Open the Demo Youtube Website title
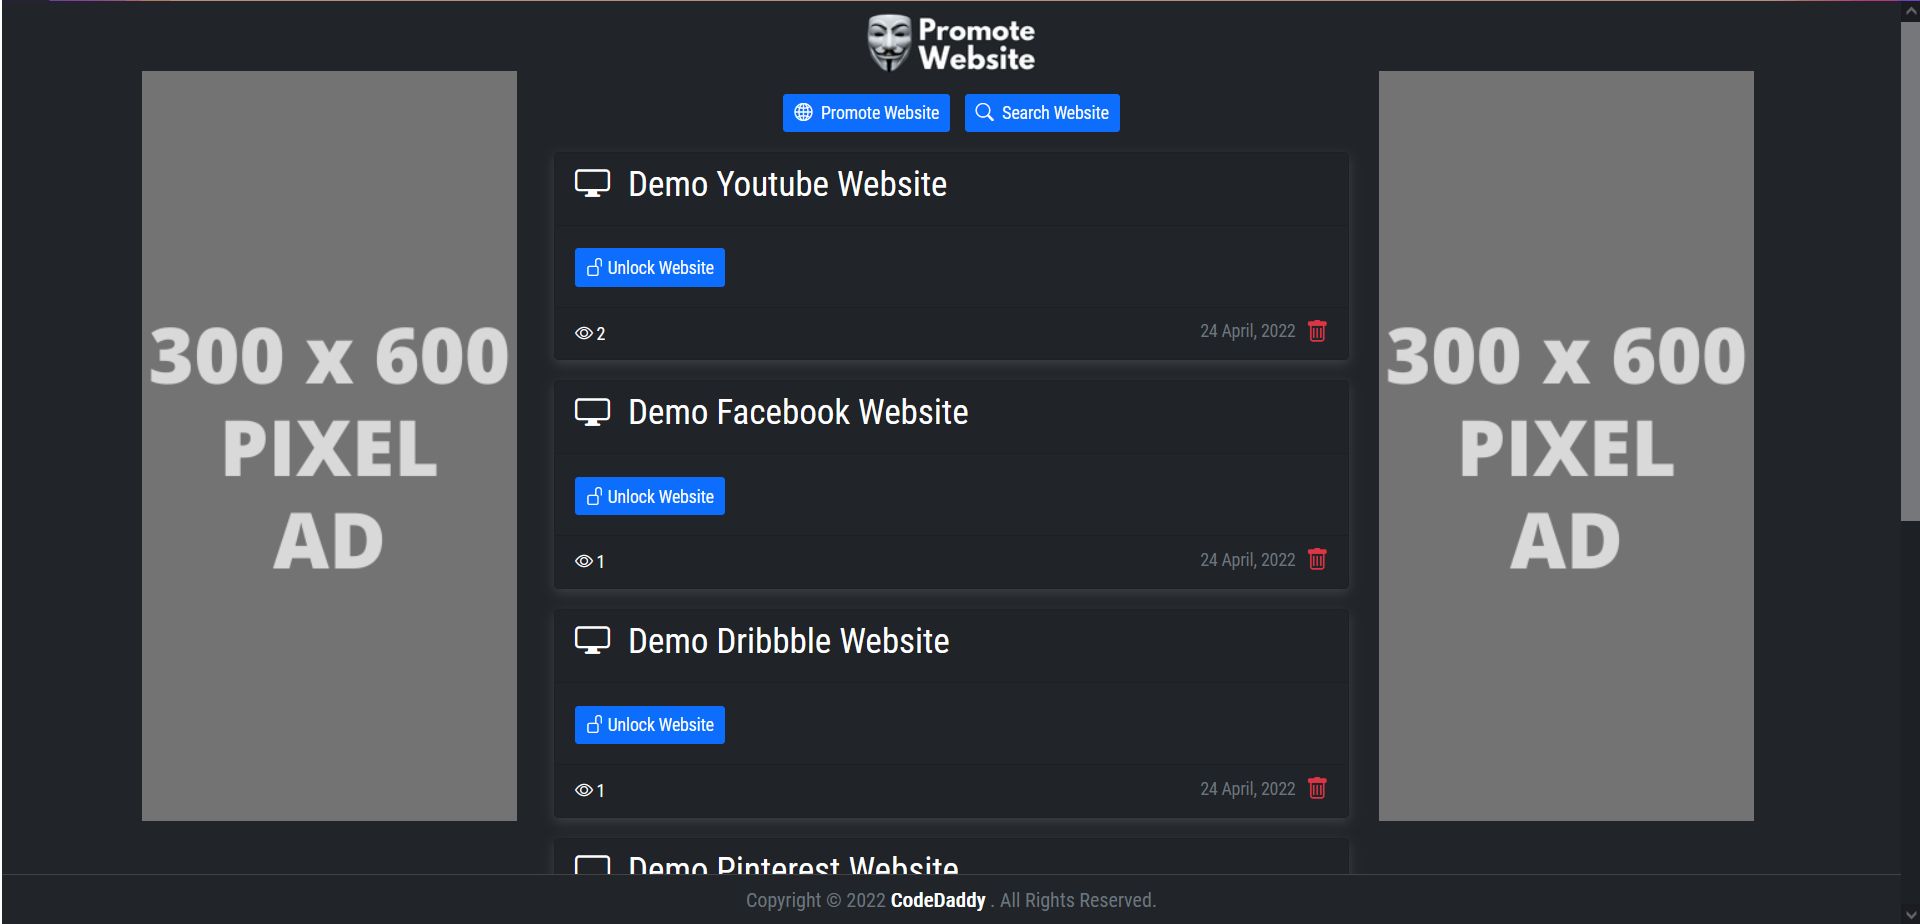 [x=787, y=184]
